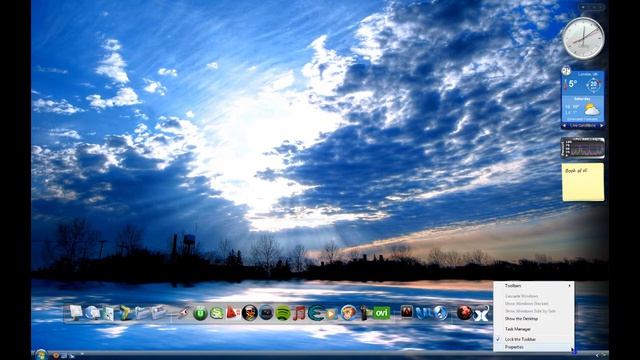Image resolution: width=640 pixels, height=360 pixels.
Task: Open the red sphere icon beside the X icon
Action: click(x=464, y=313)
